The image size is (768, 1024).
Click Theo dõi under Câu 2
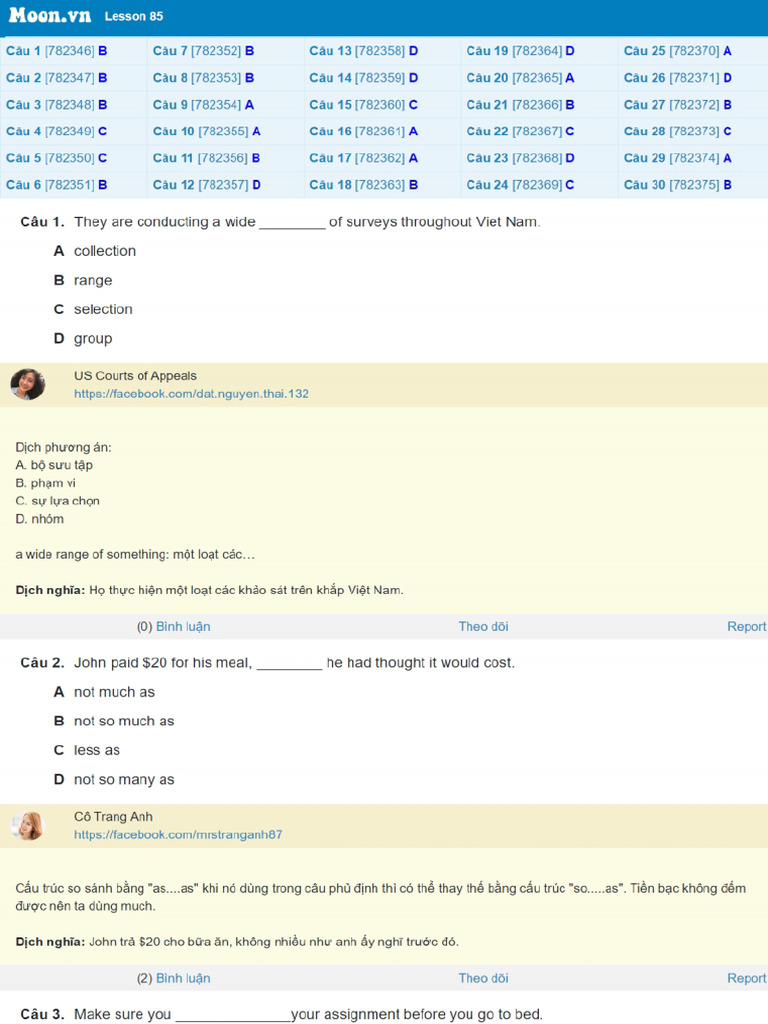[483, 978]
